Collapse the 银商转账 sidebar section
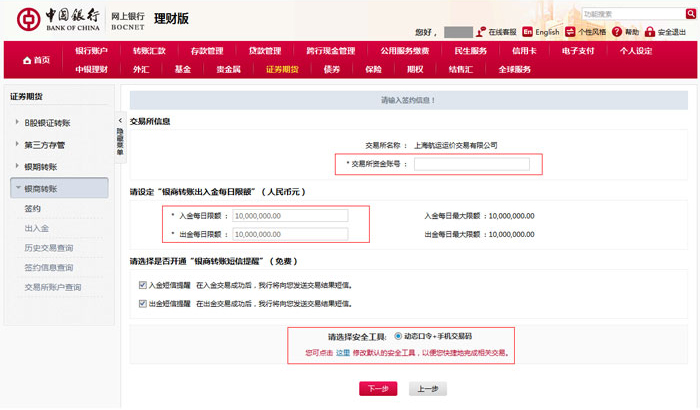The width and height of the screenshot is (700, 410). pos(17,188)
